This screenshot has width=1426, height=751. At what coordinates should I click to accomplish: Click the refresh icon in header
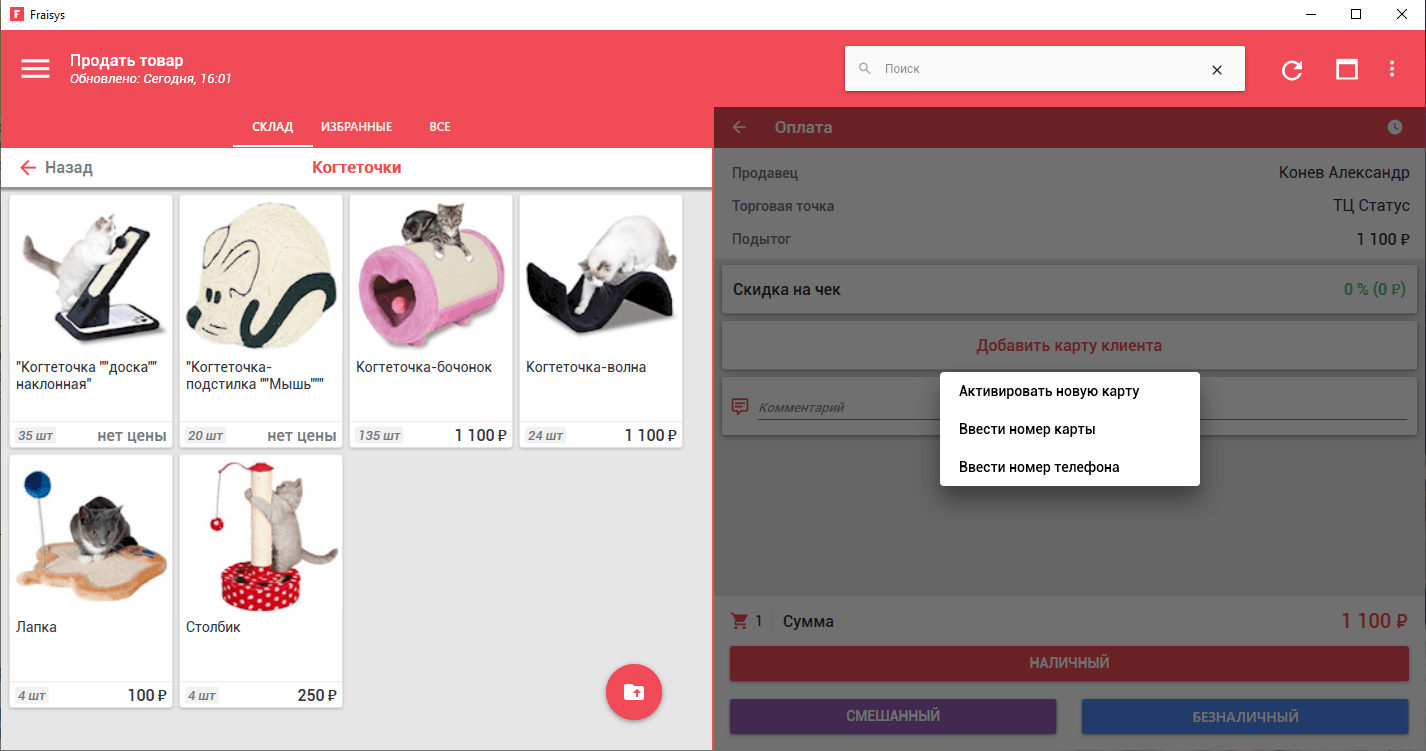(x=1292, y=70)
